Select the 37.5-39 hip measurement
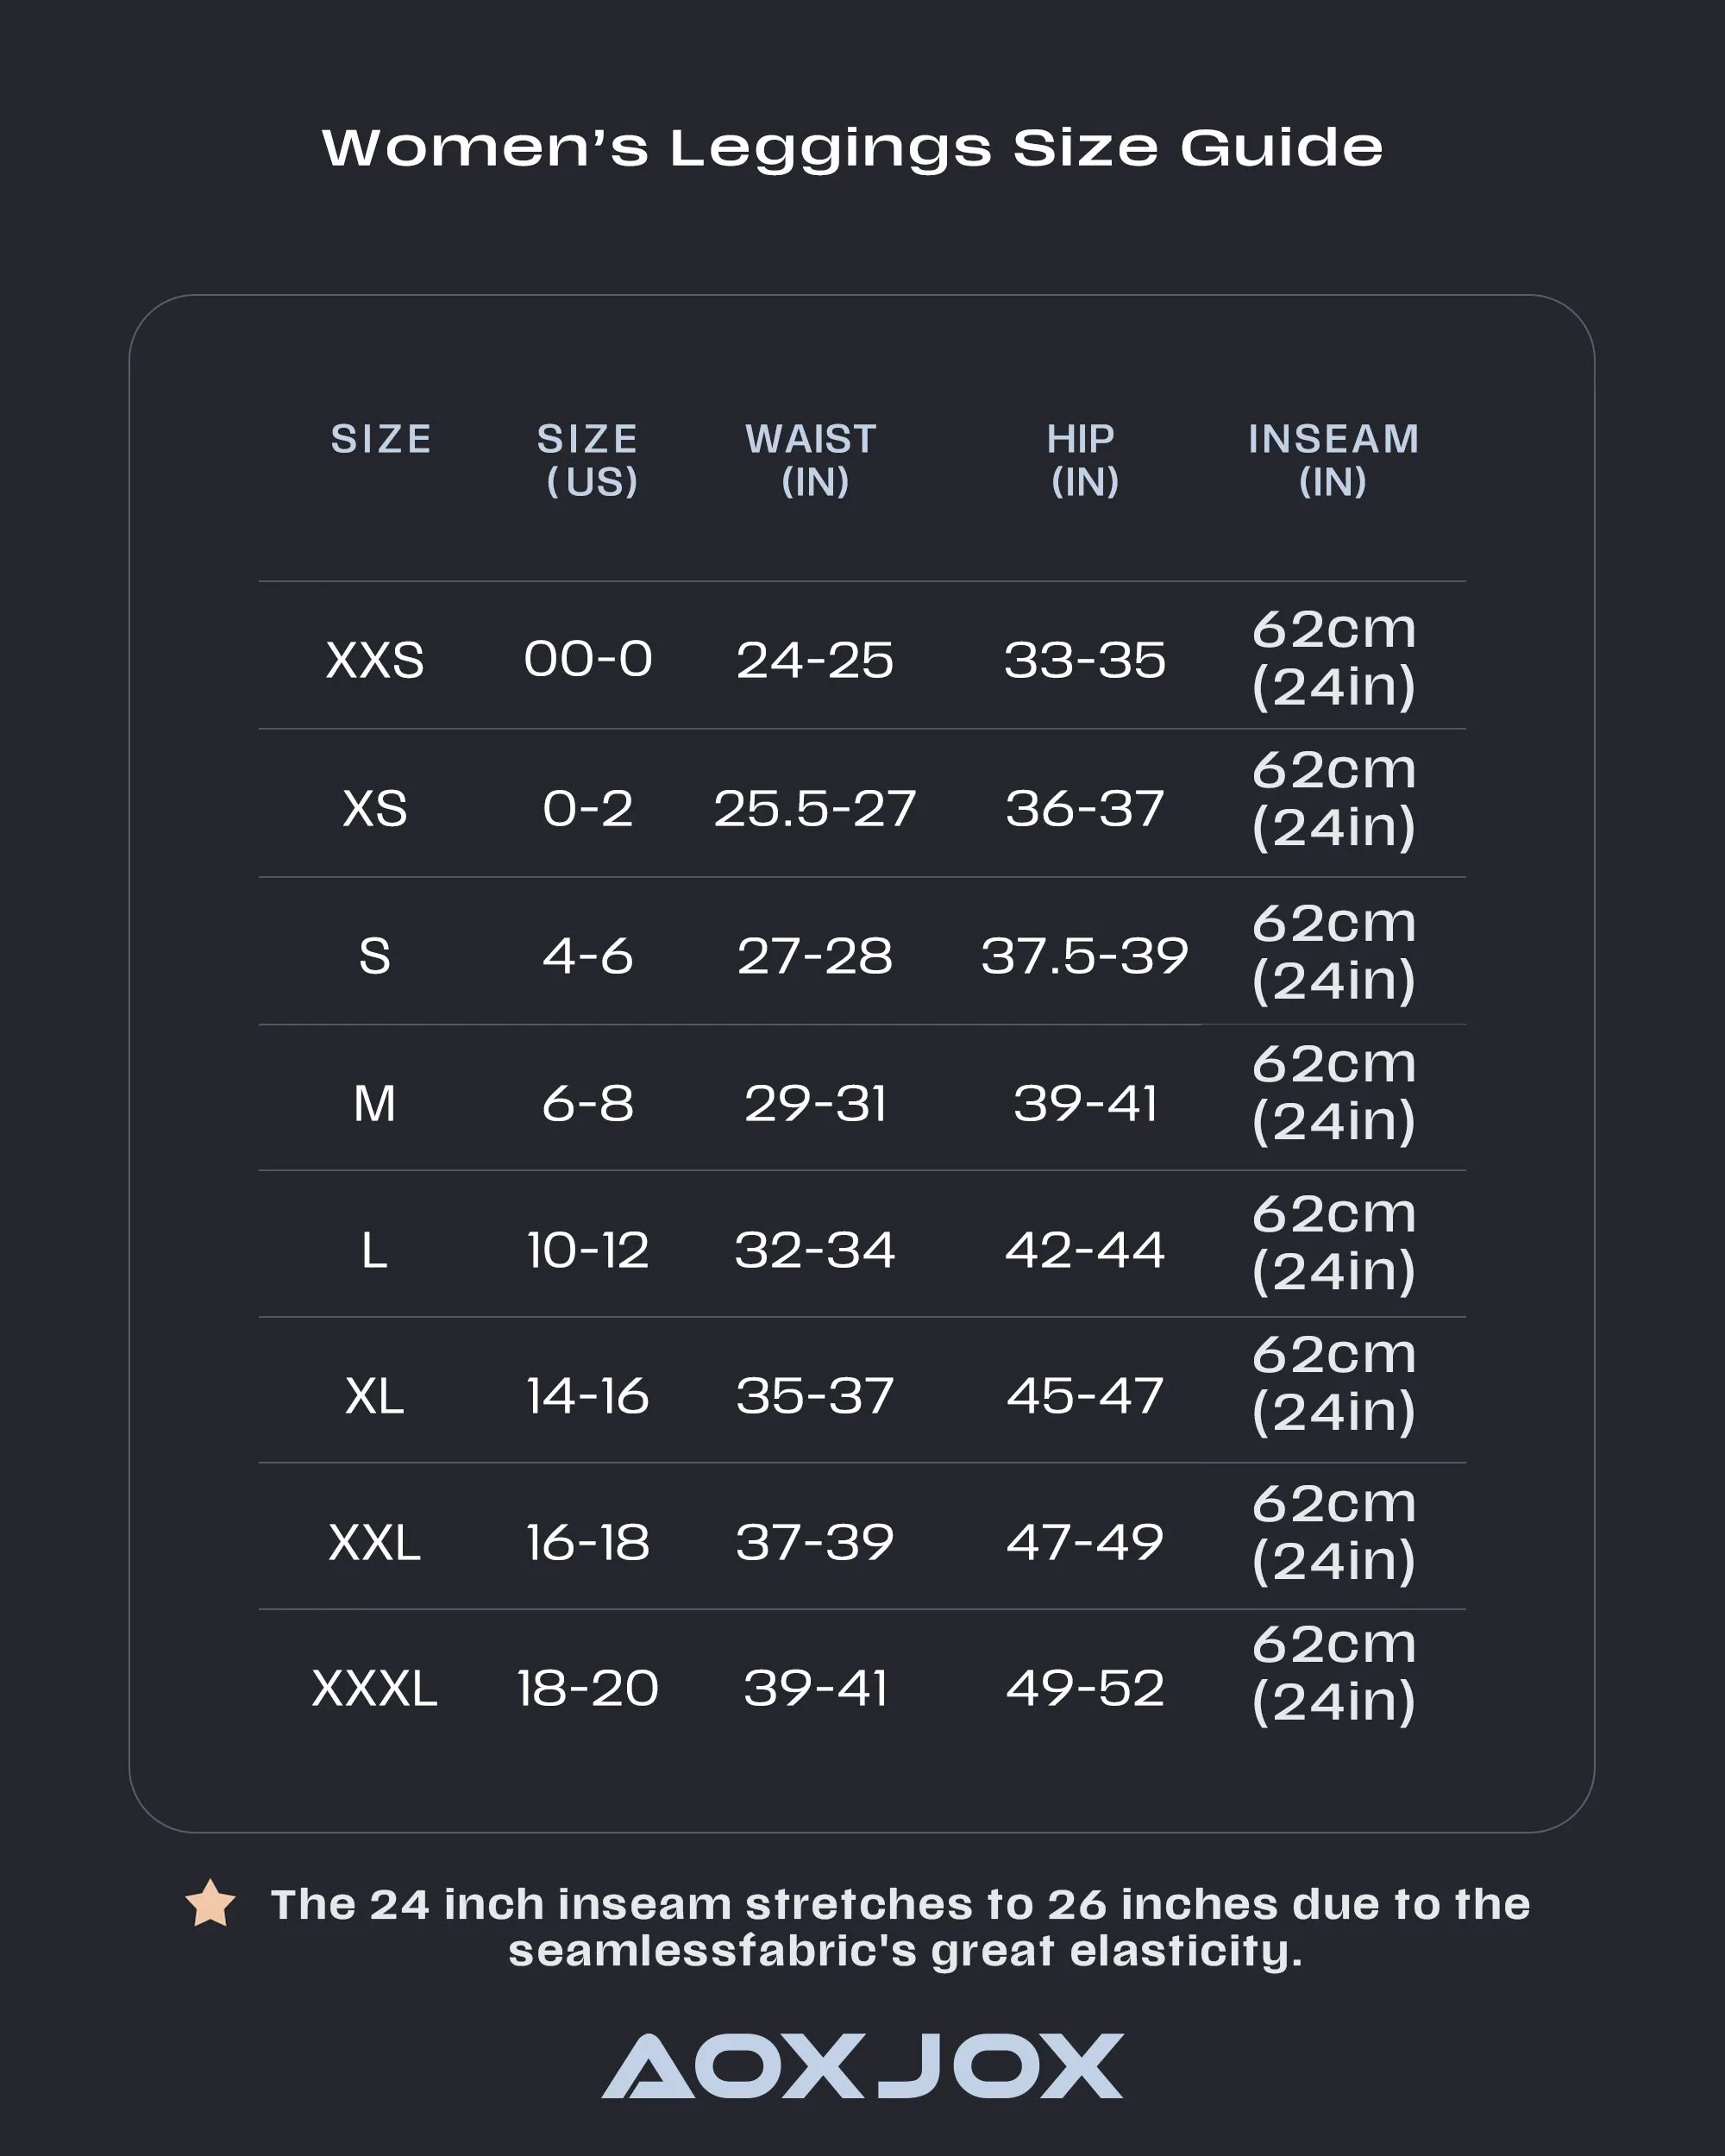The width and height of the screenshot is (1725, 2156). tap(1084, 956)
